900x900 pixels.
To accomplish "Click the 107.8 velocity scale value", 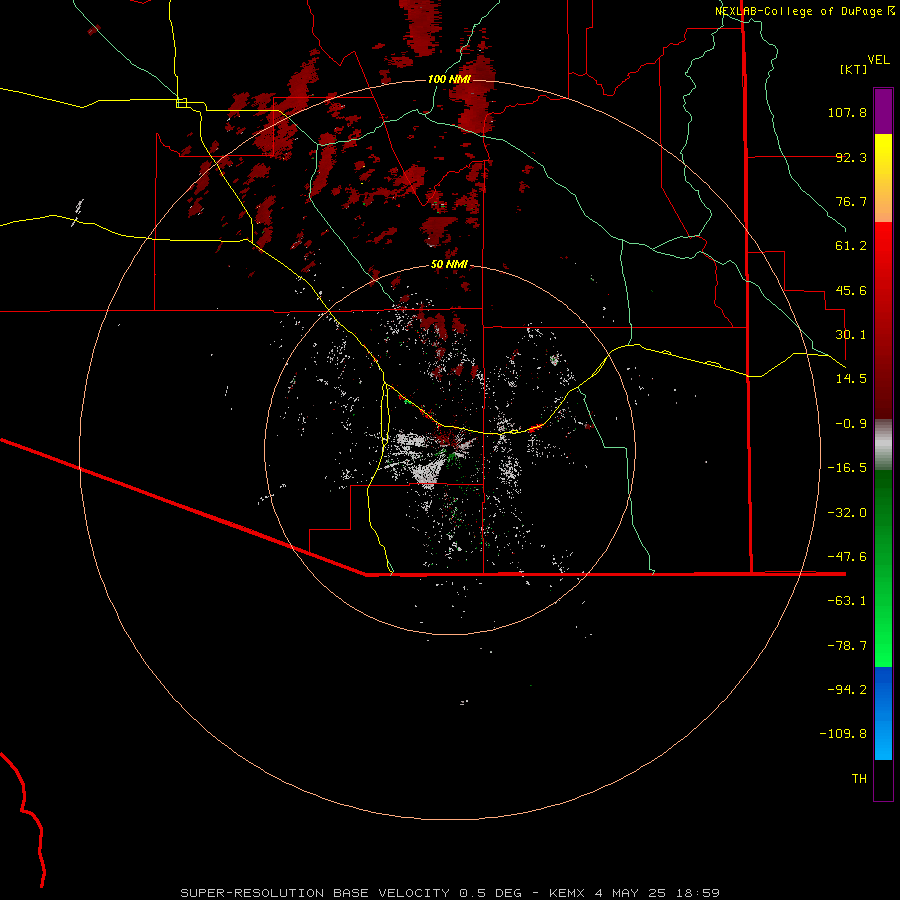I will point(847,112).
